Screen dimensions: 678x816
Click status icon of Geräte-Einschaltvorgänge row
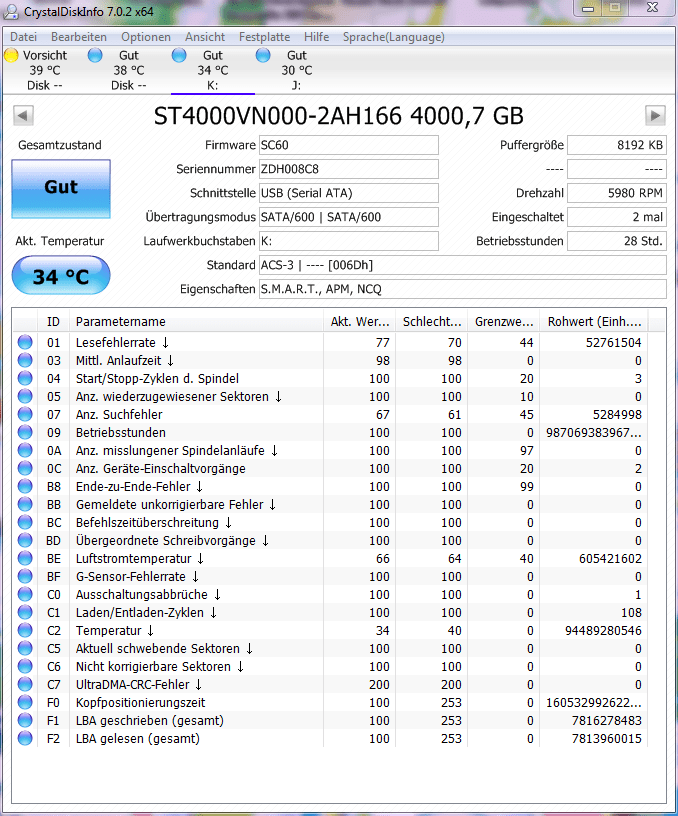(25, 468)
